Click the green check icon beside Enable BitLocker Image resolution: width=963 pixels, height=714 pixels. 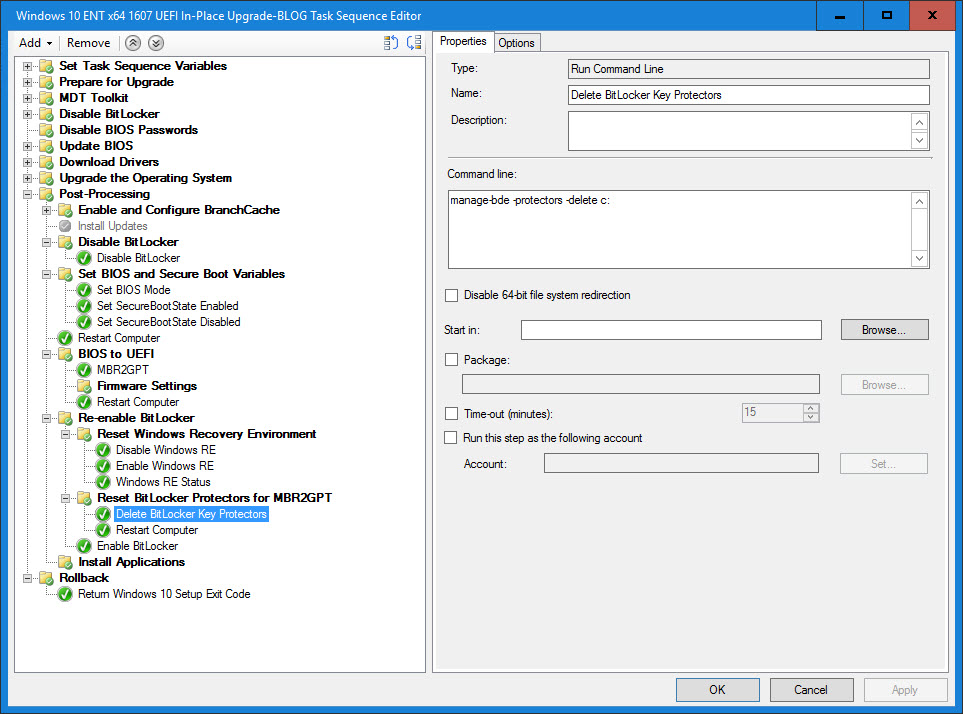tap(84, 546)
